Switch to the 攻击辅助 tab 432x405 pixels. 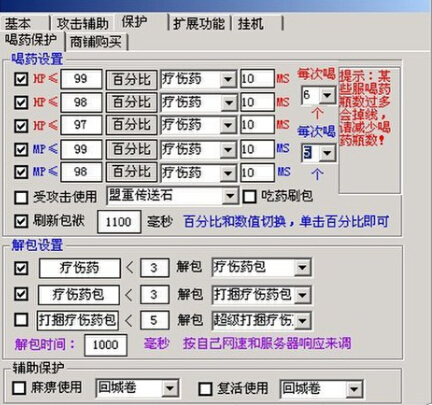pos(83,24)
